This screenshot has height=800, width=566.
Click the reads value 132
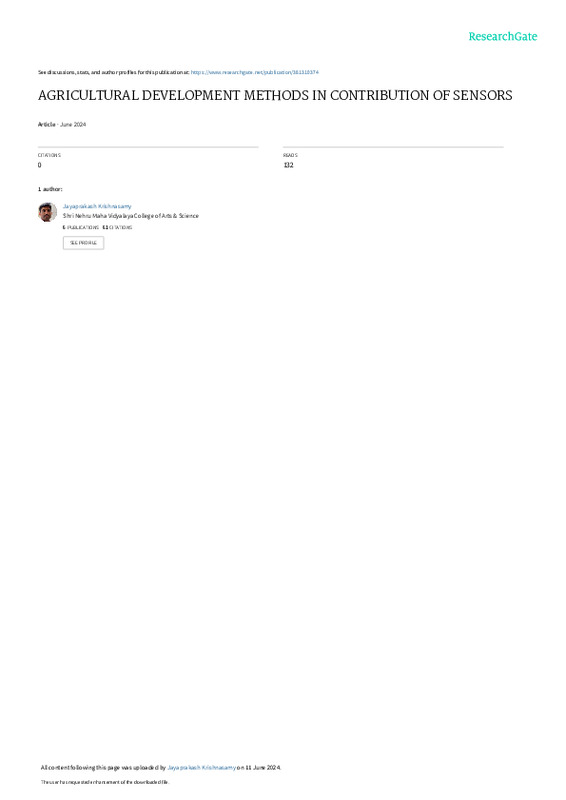point(288,165)
